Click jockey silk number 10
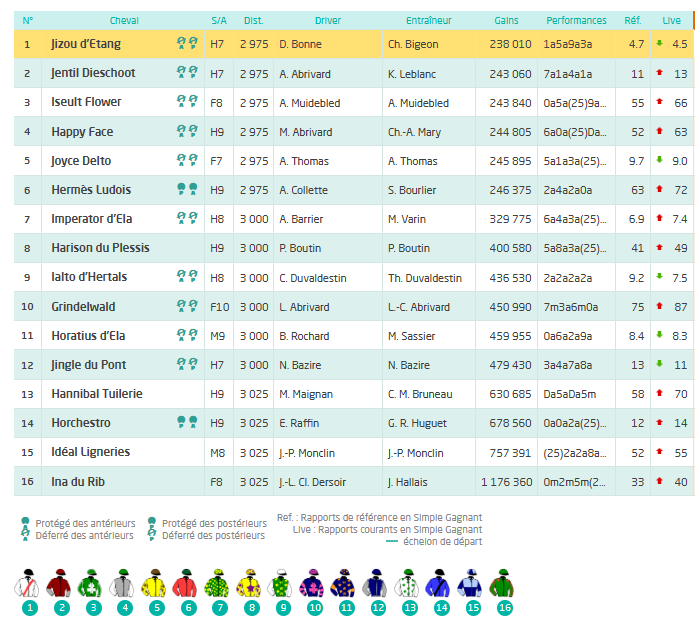The width and height of the screenshot is (695, 644). point(314,585)
